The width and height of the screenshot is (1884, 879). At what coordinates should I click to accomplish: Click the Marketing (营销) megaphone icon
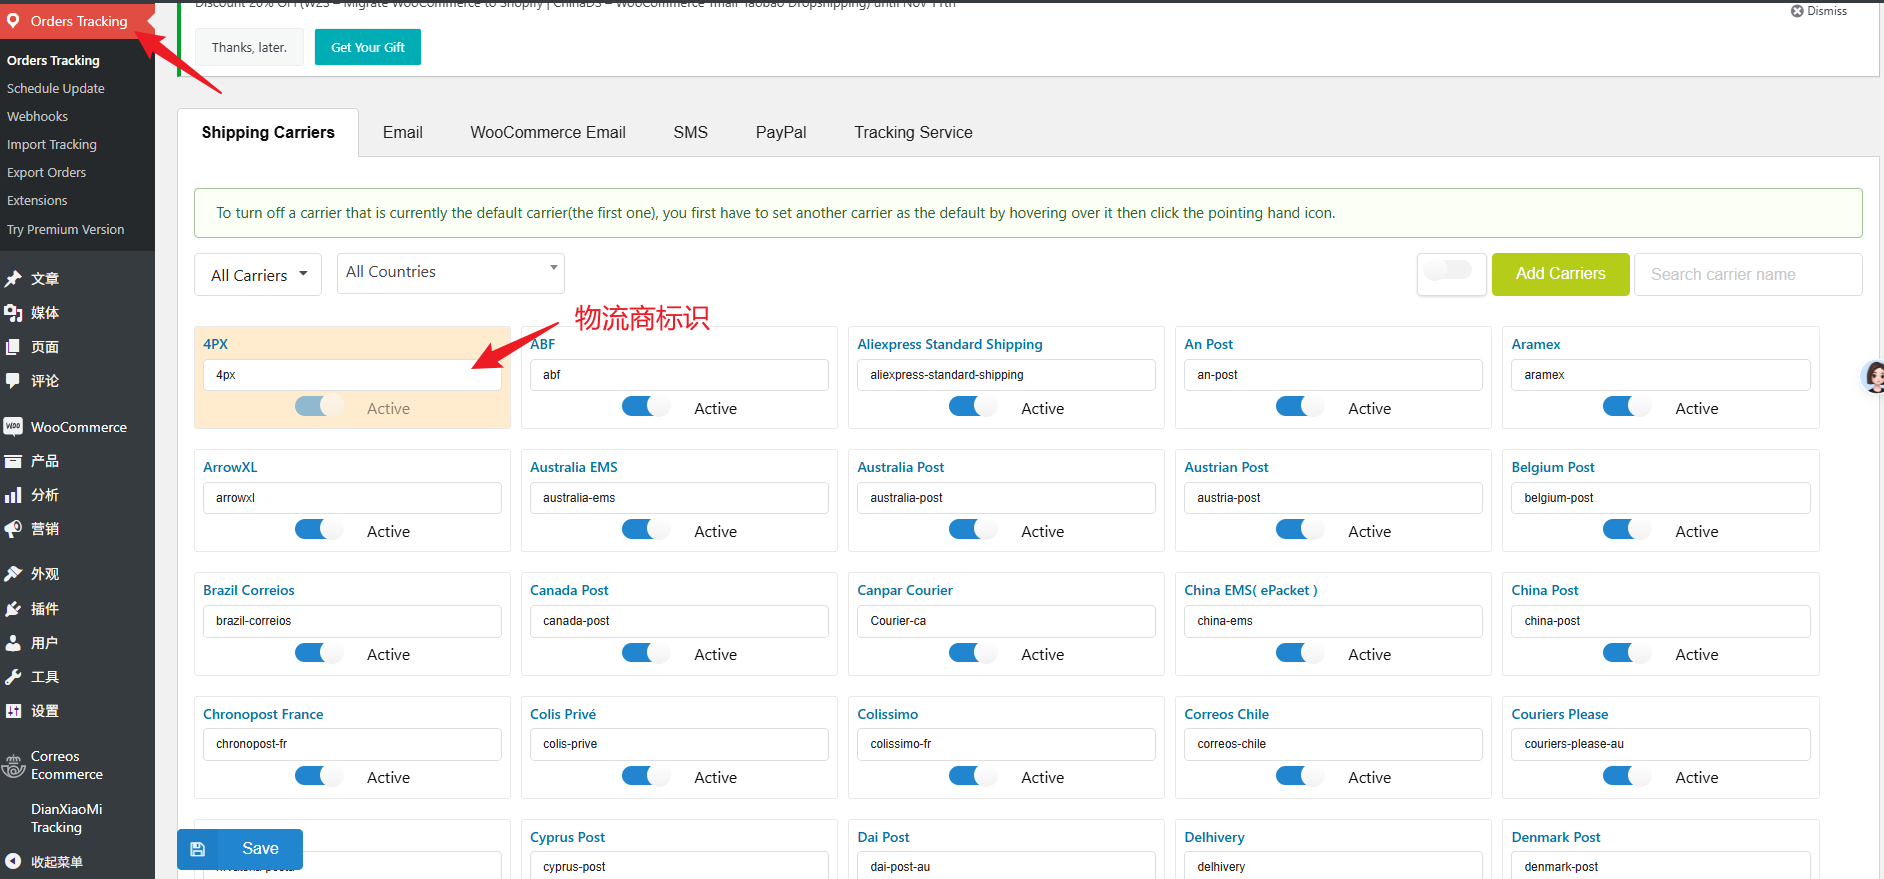tap(13, 529)
